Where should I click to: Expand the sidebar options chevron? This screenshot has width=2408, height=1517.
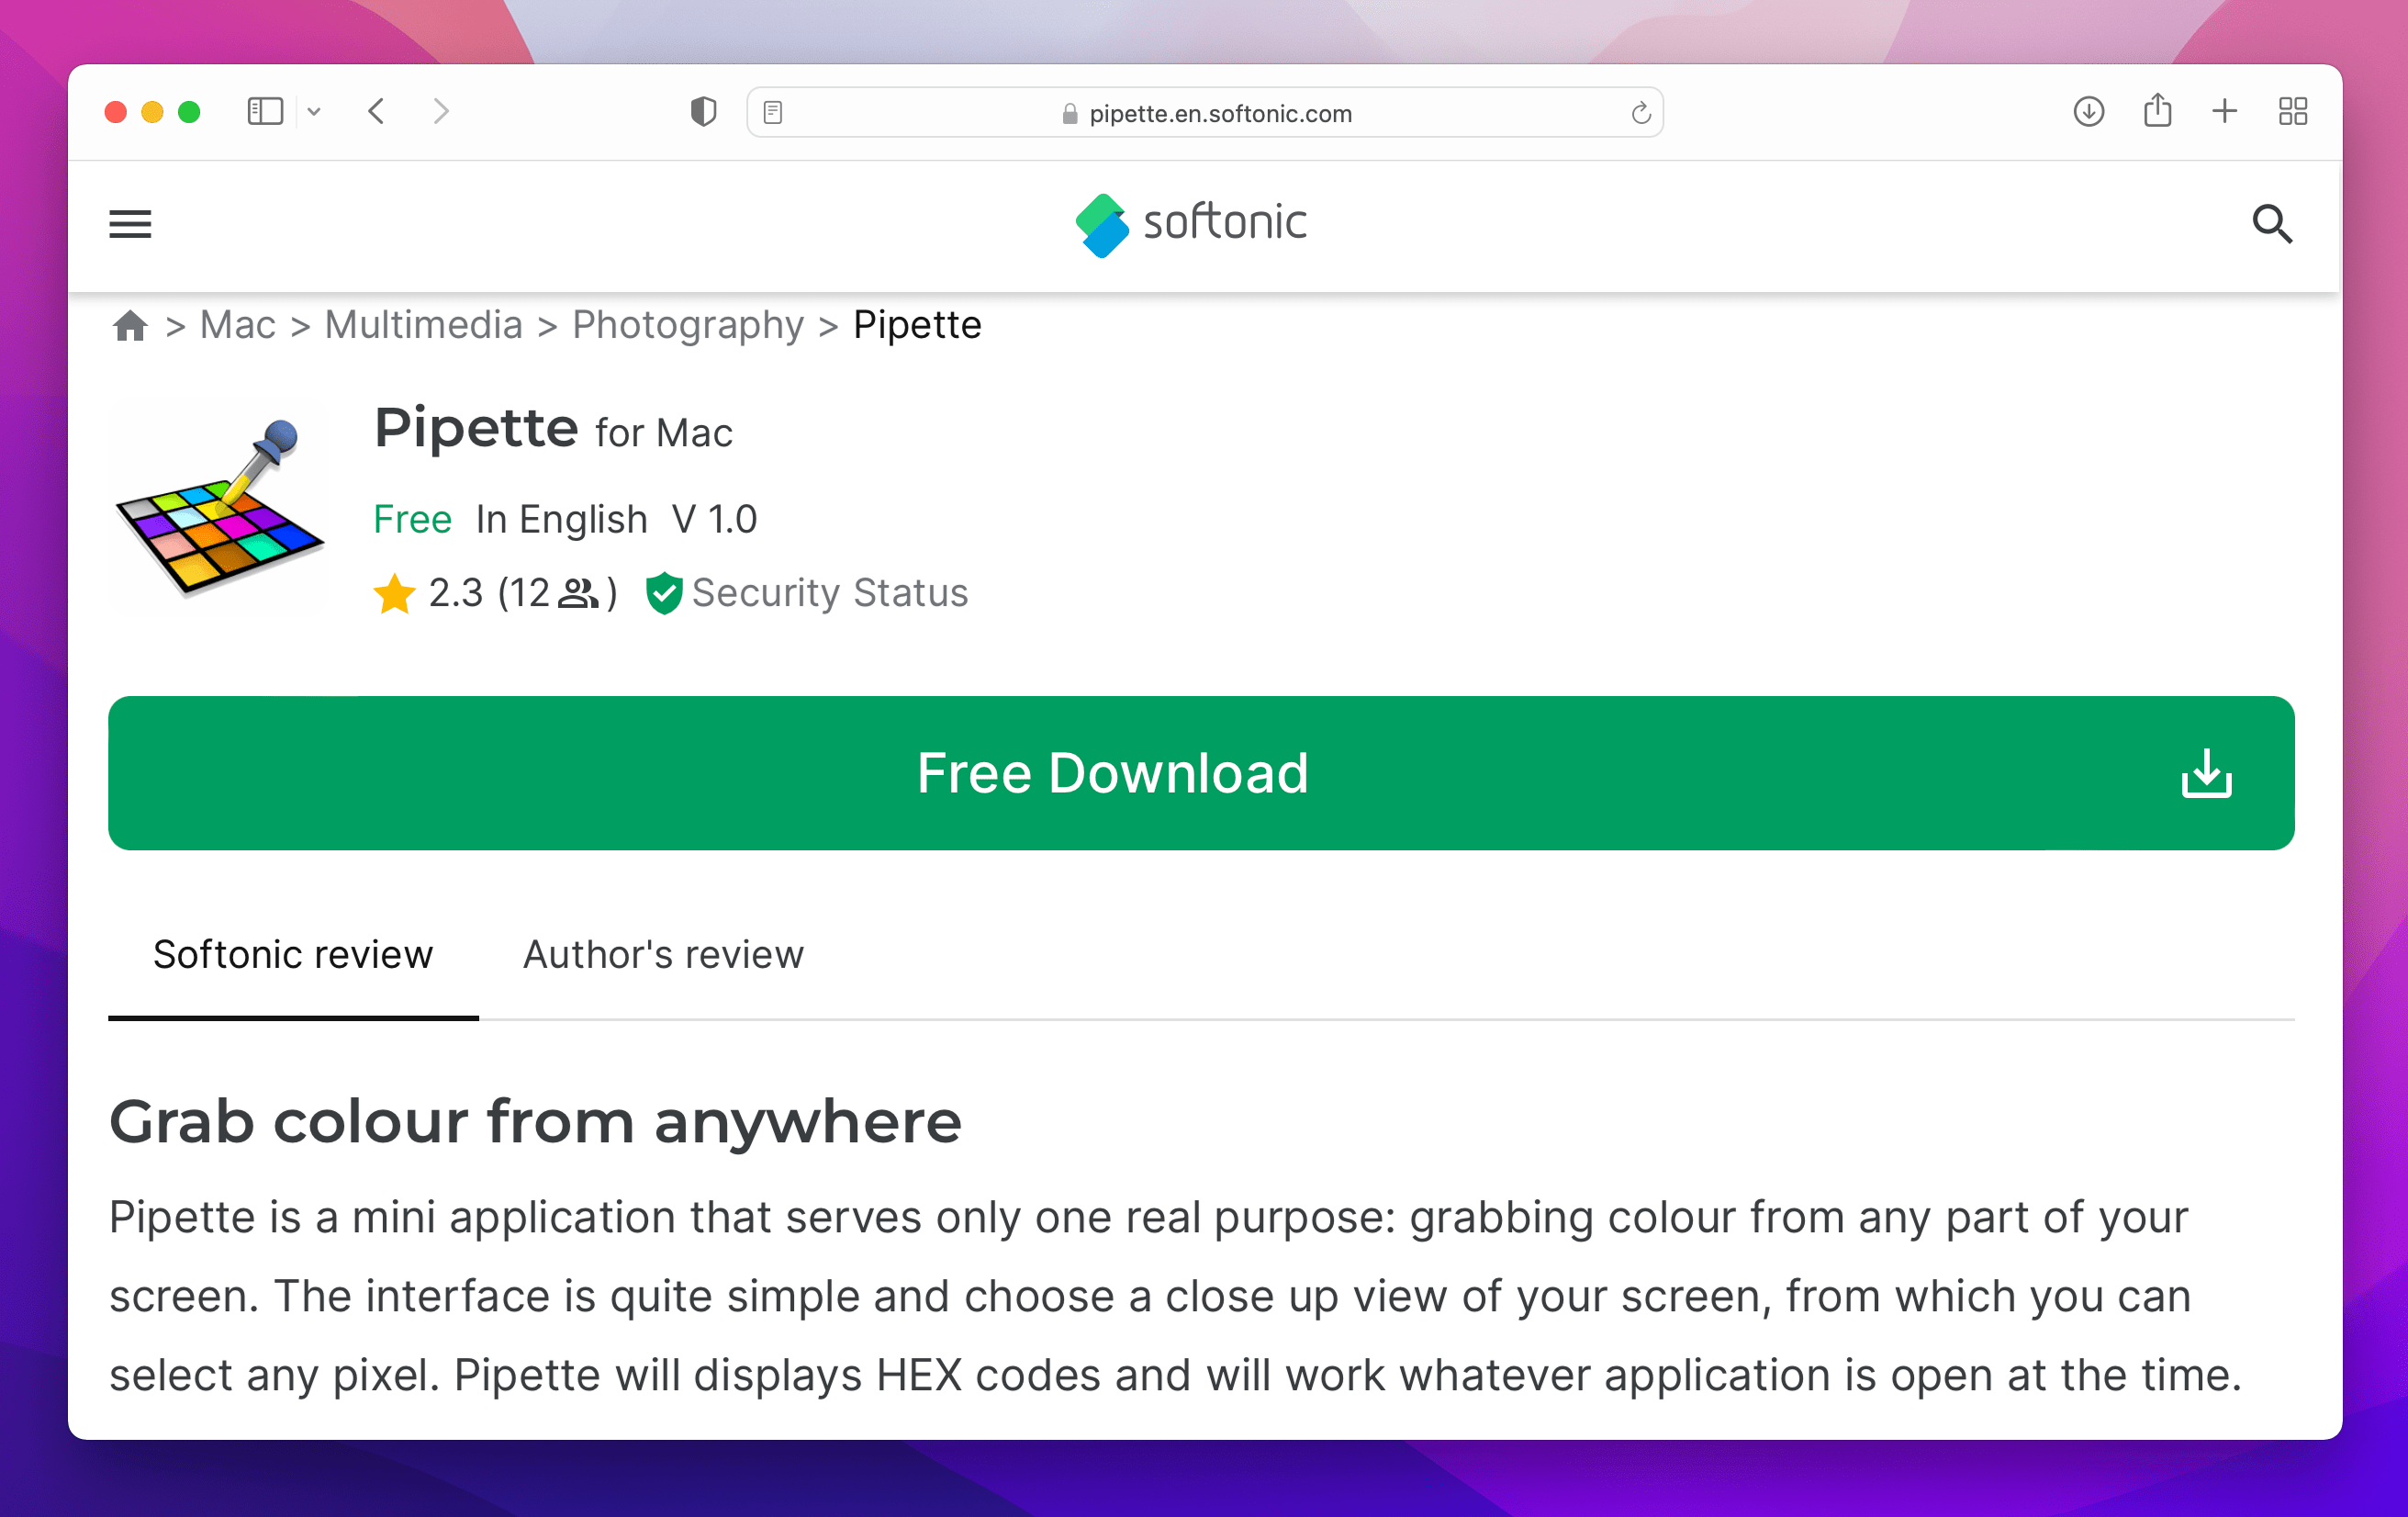tap(315, 111)
